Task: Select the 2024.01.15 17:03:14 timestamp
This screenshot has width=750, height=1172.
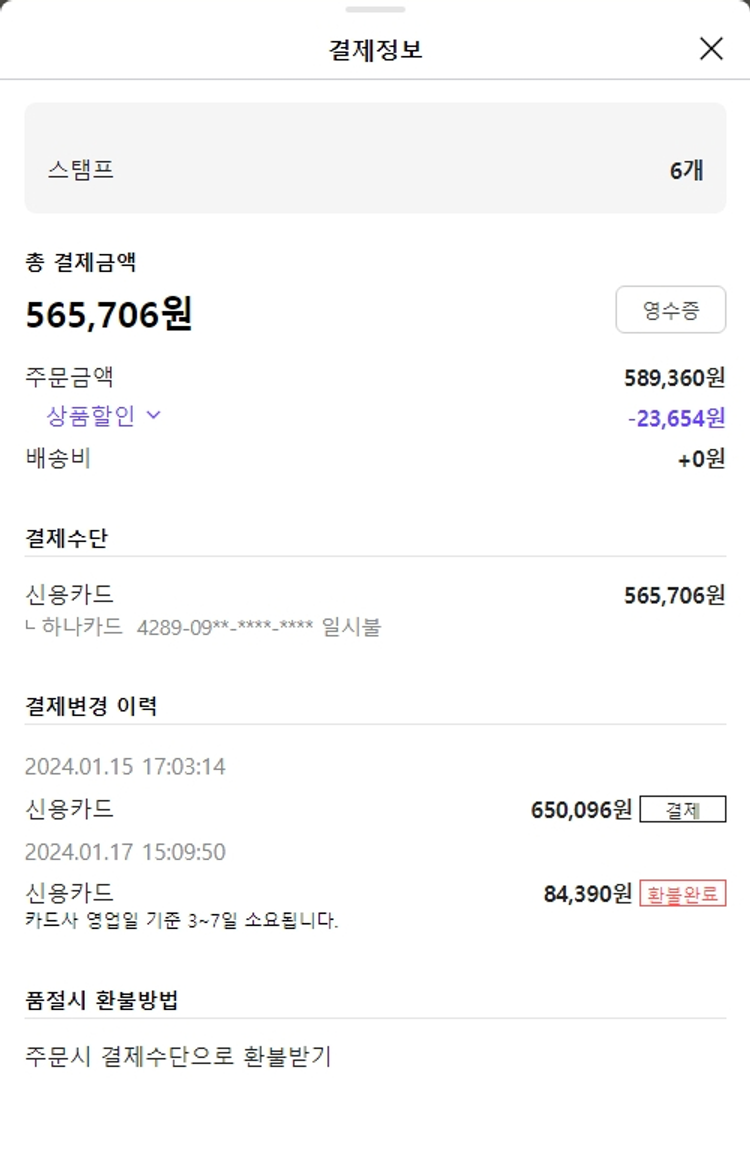Action: point(125,767)
